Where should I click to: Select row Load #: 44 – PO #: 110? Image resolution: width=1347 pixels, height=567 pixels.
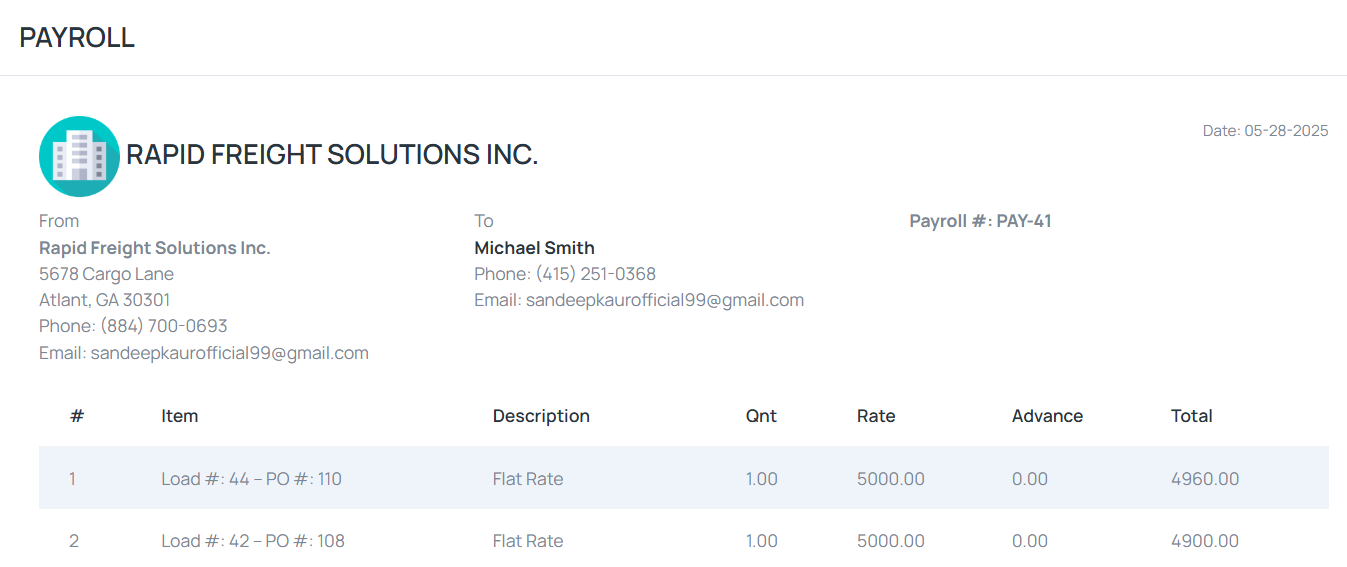pos(684,478)
